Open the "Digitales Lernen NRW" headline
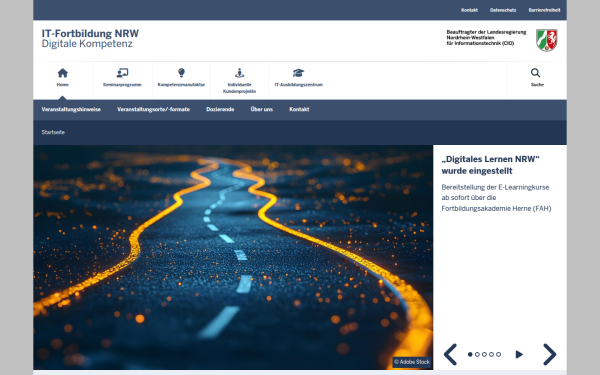Screen dimensions: 600x375 pyautogui.click(x=490, y=165)
